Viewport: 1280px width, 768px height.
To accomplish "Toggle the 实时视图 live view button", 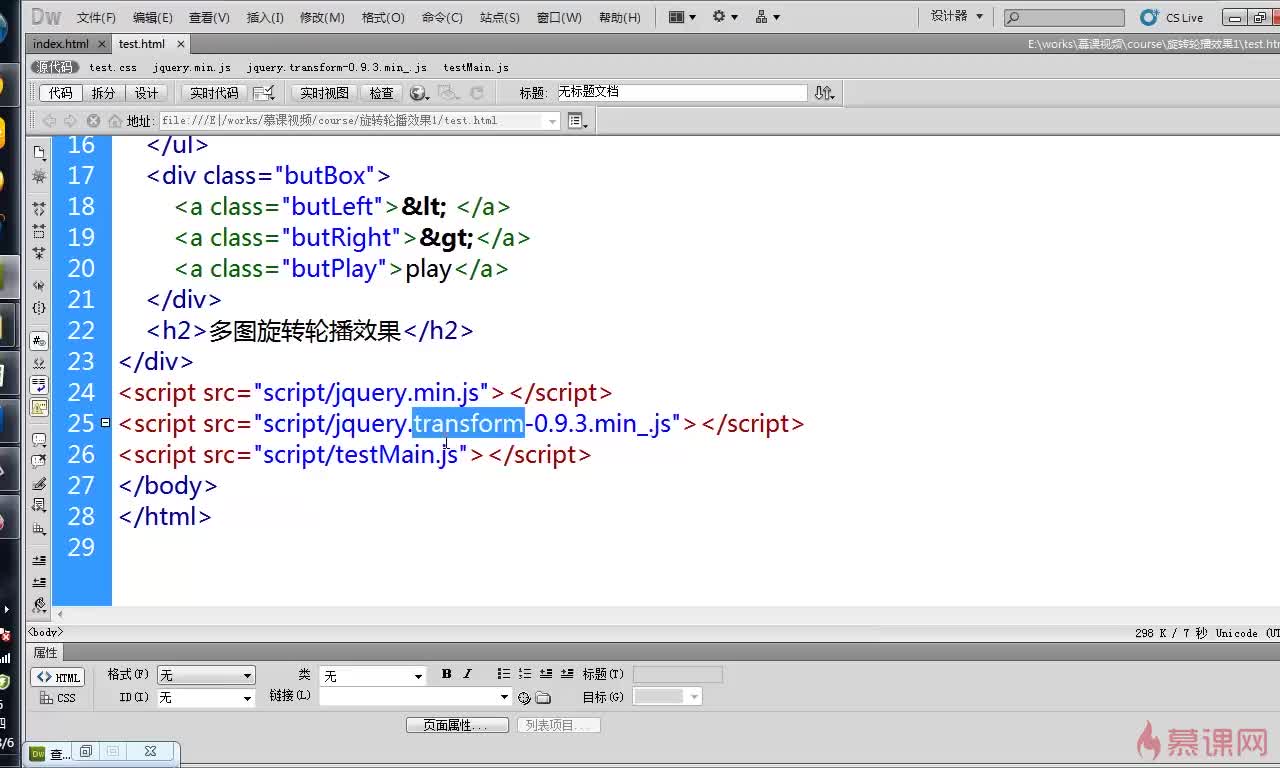I will (x=324, y=93).
